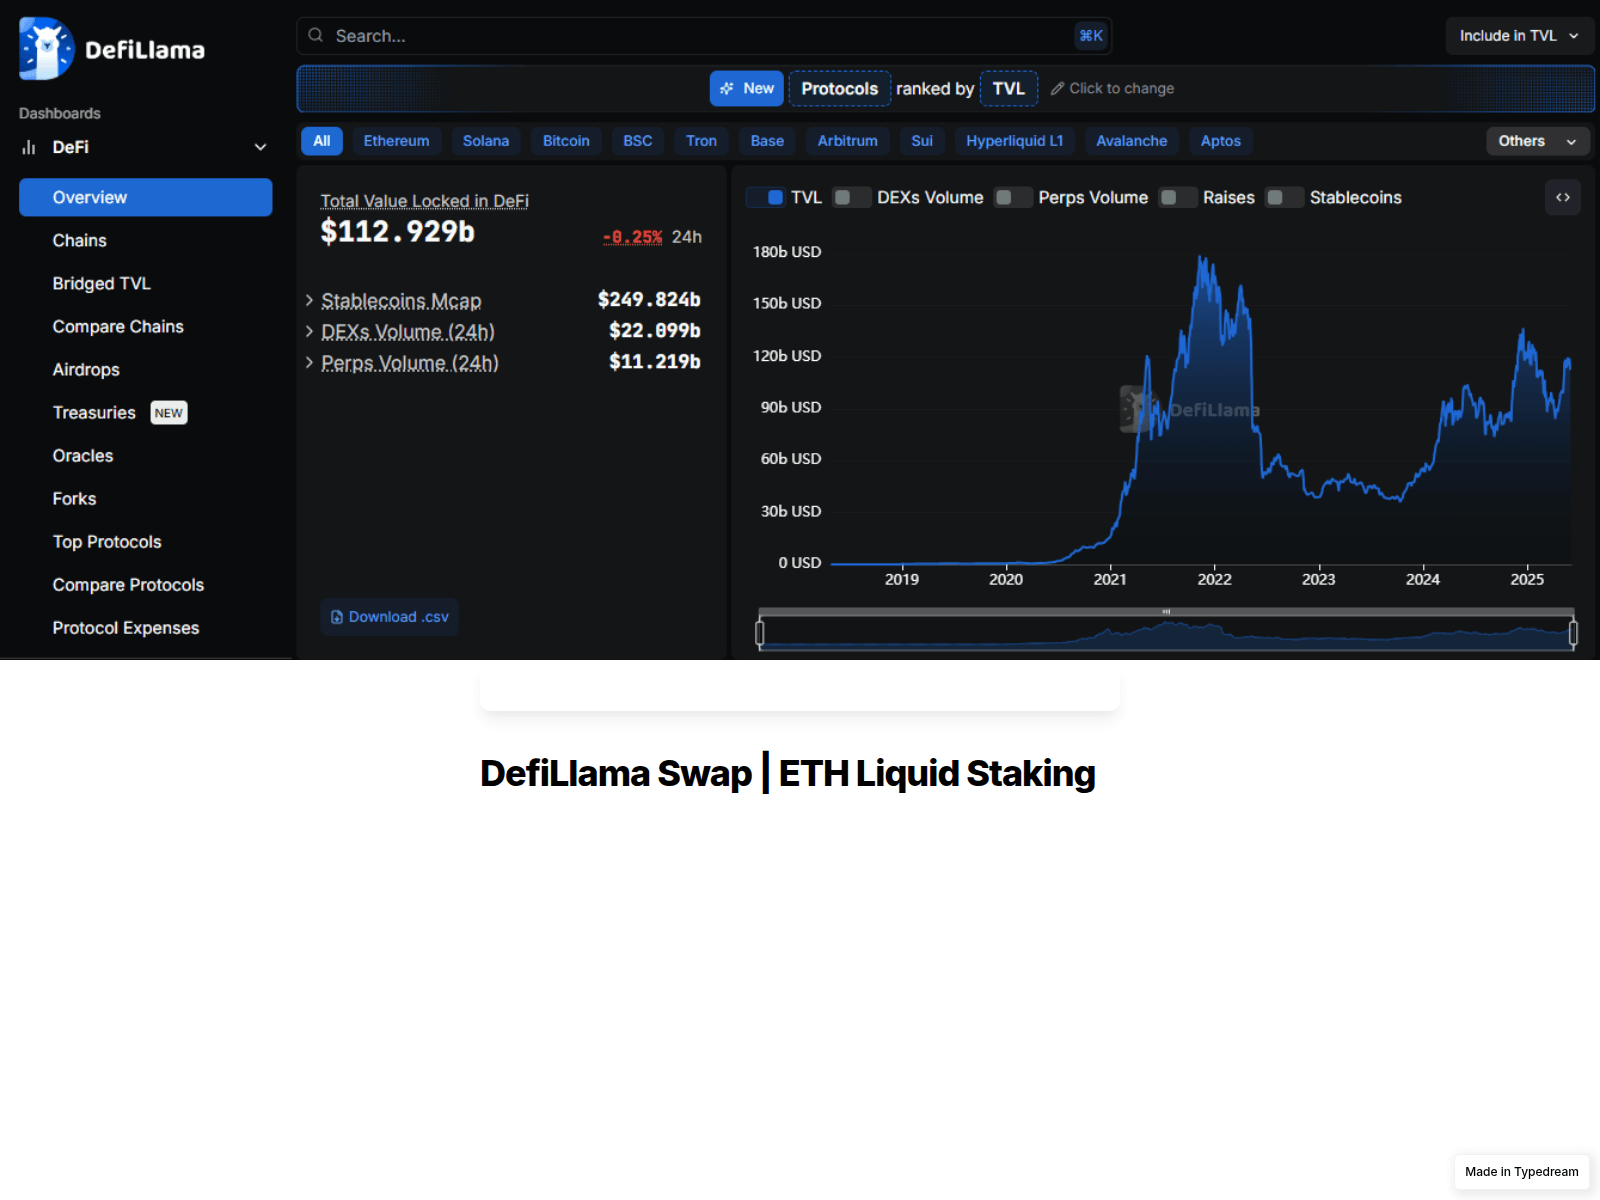Click the $249.824b stablecoins market cap value
The image size is (1600, 1200).
(649, 300)
